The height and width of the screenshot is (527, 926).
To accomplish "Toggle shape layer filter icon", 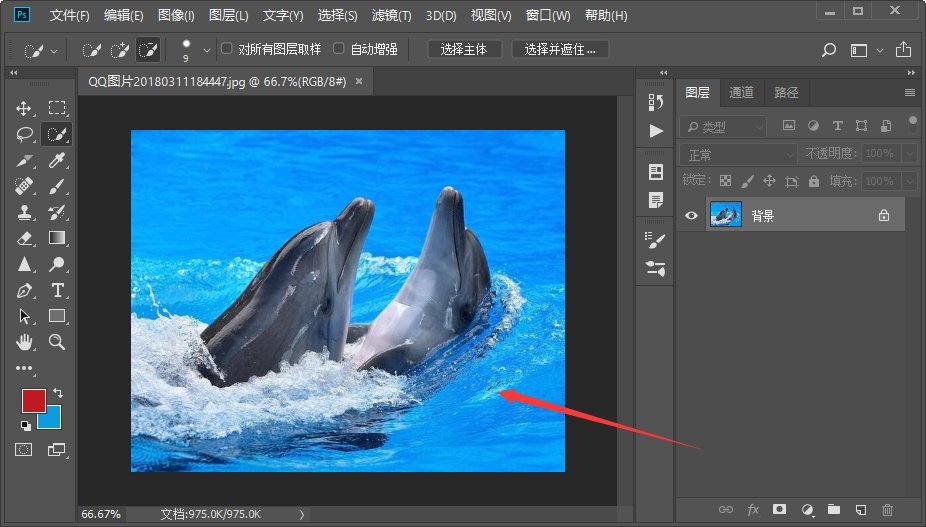I will tap(862, 125).
